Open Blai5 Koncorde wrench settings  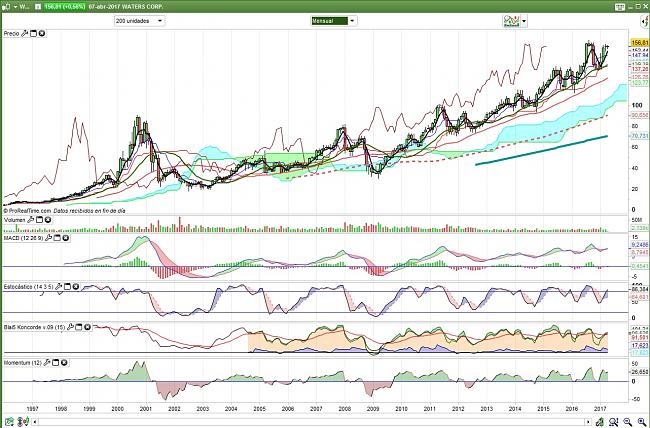point(70,327)
